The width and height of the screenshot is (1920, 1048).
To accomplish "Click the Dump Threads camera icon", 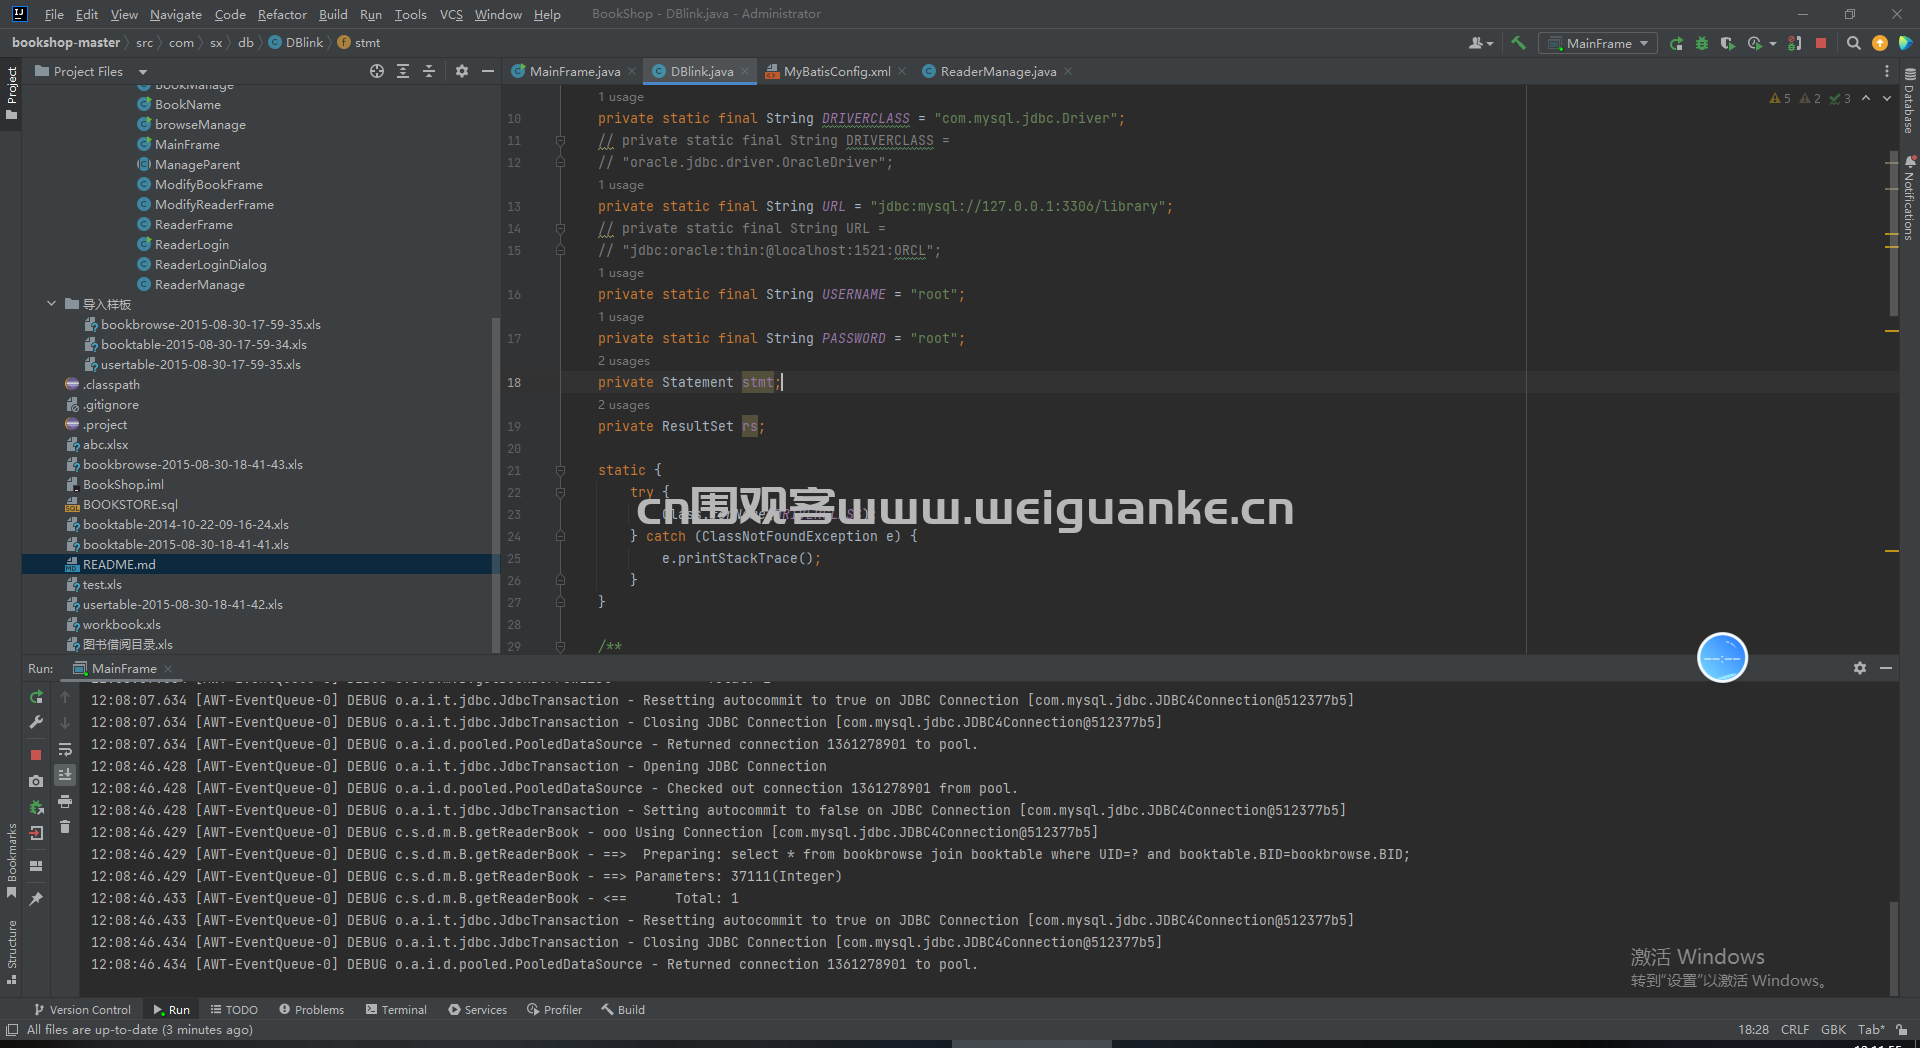I will (x=36, y=781).
